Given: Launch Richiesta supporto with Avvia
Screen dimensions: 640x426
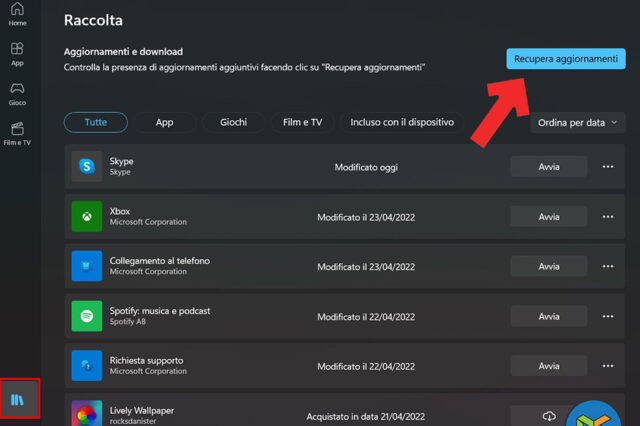Looking at the screenshot, I should coord(549,366).
